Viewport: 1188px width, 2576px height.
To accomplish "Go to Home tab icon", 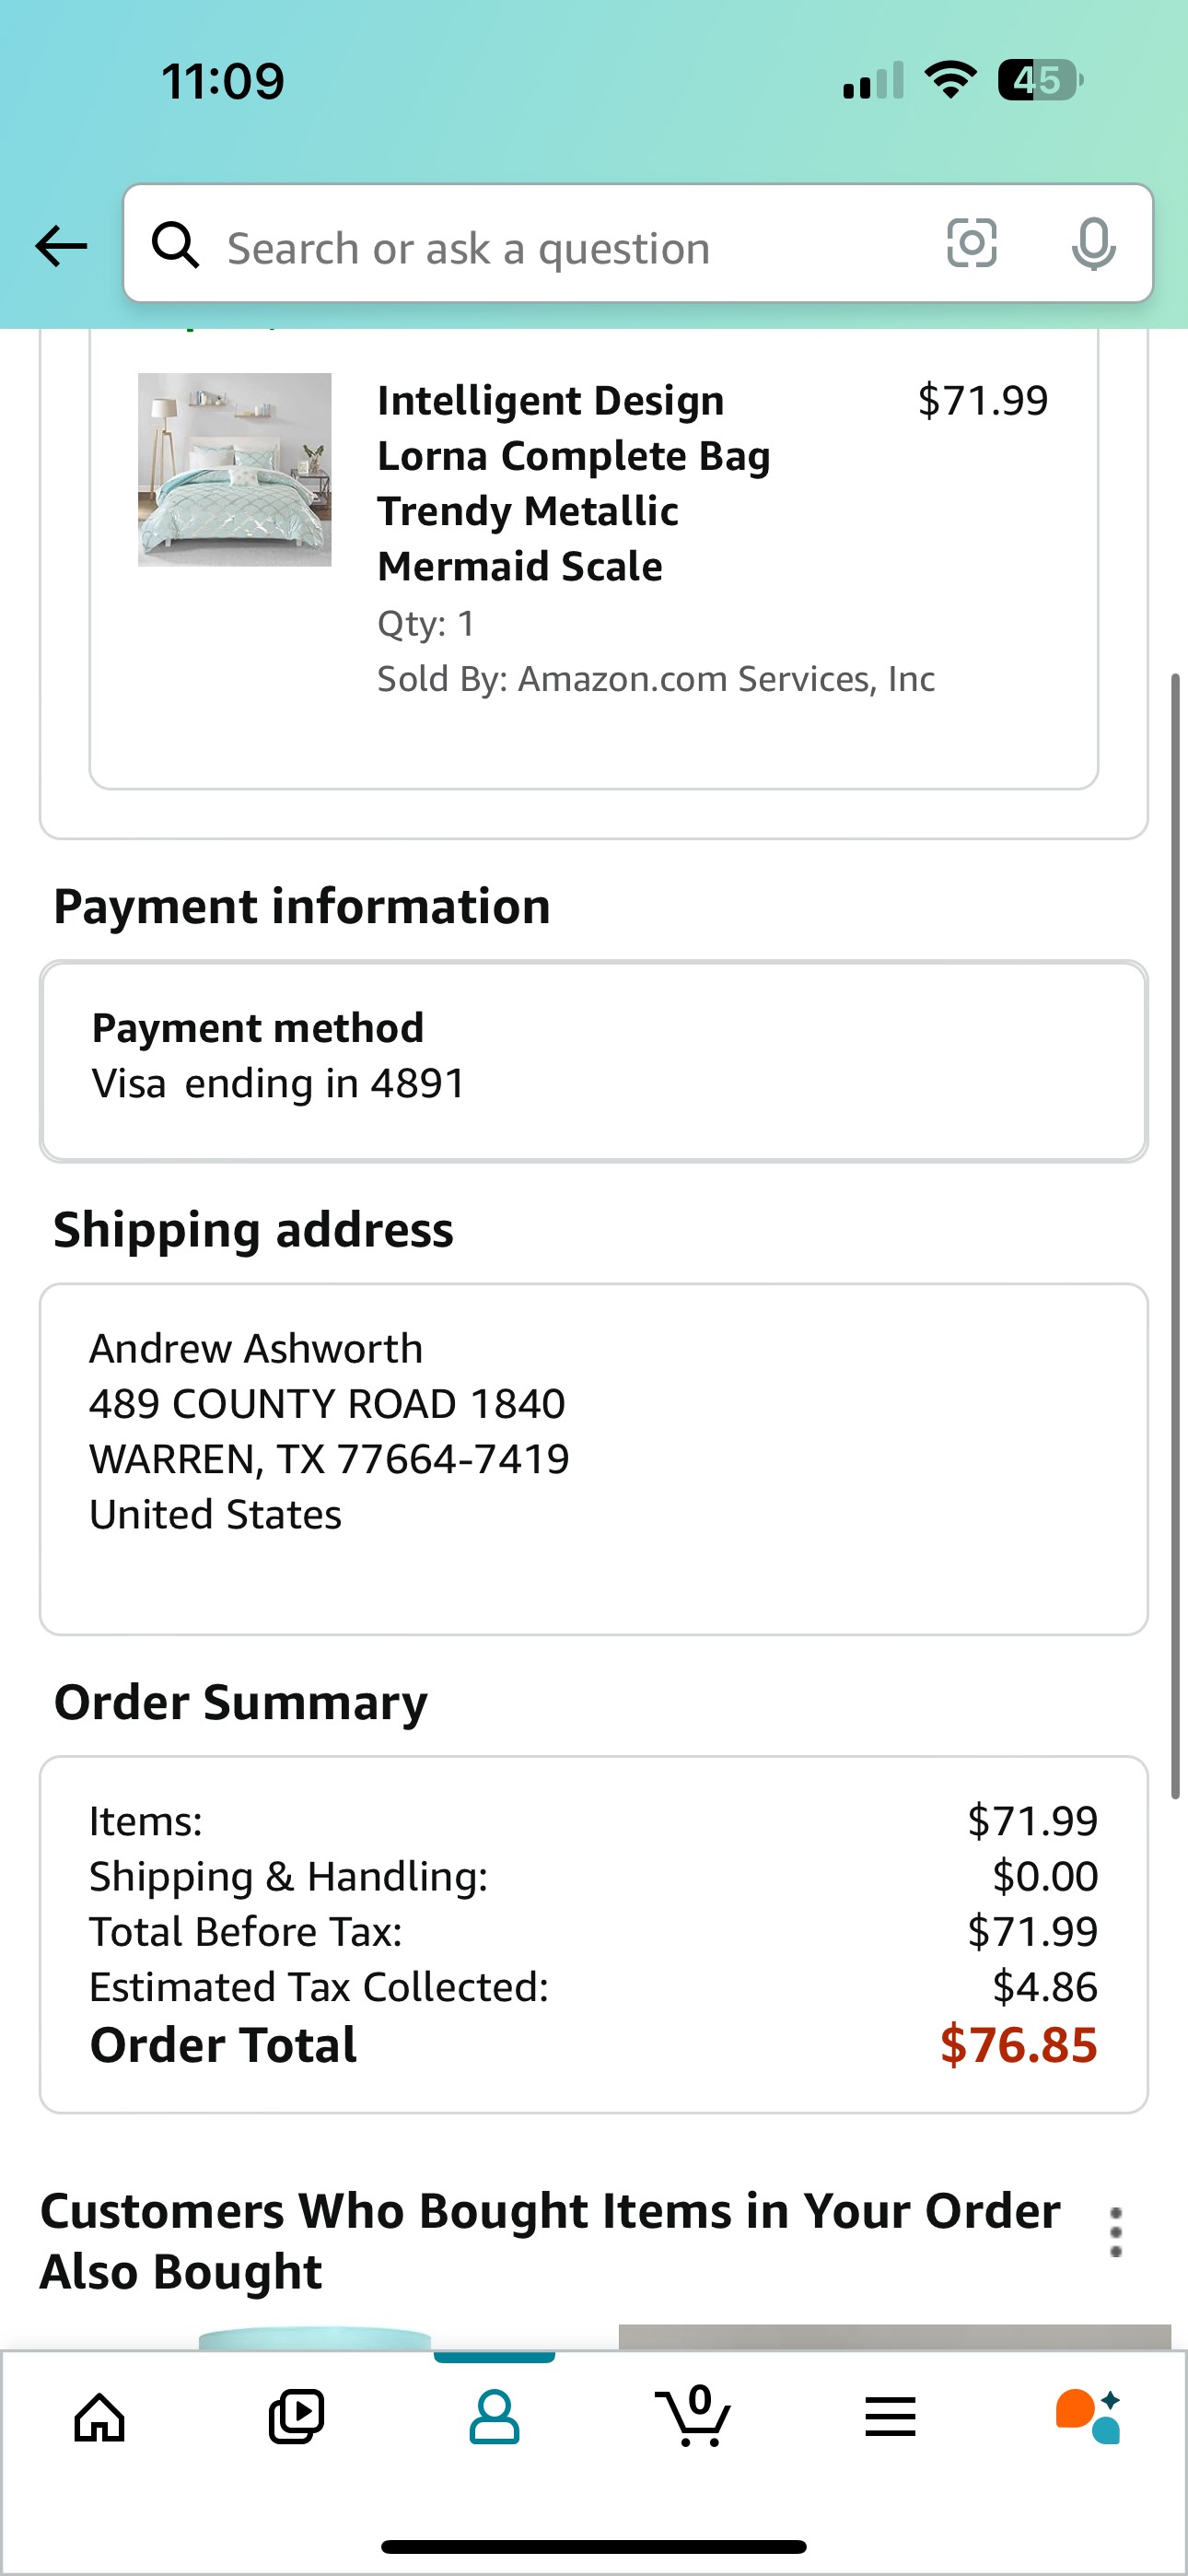I will (x=100, y=2418).
